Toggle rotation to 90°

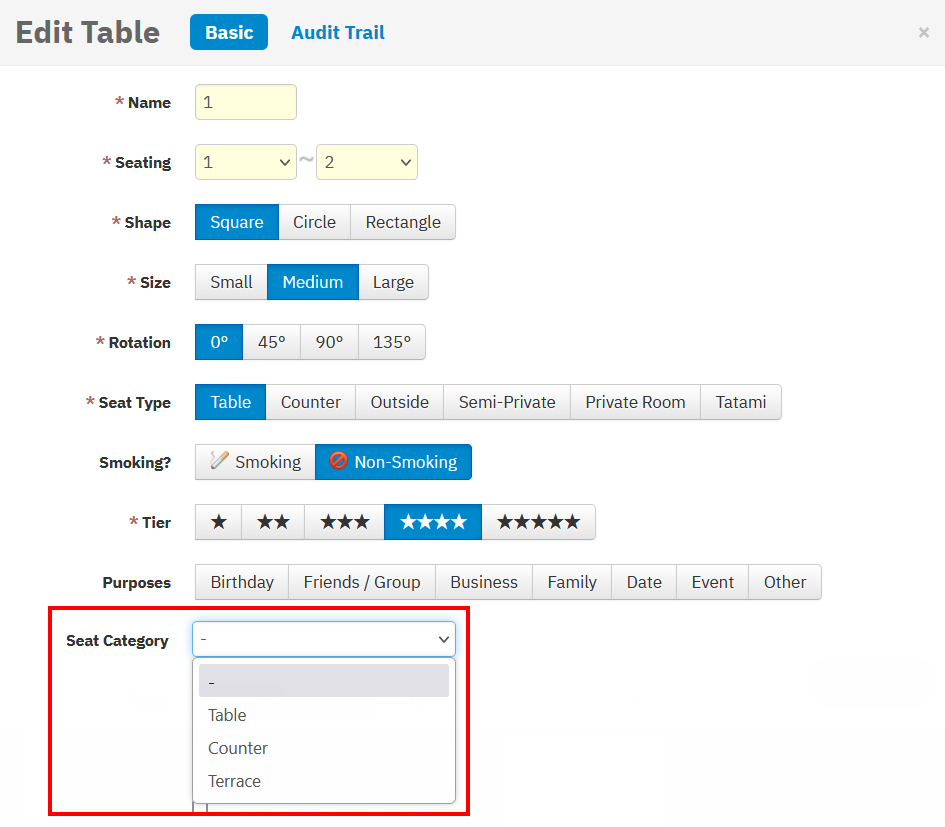click(329, 342)
